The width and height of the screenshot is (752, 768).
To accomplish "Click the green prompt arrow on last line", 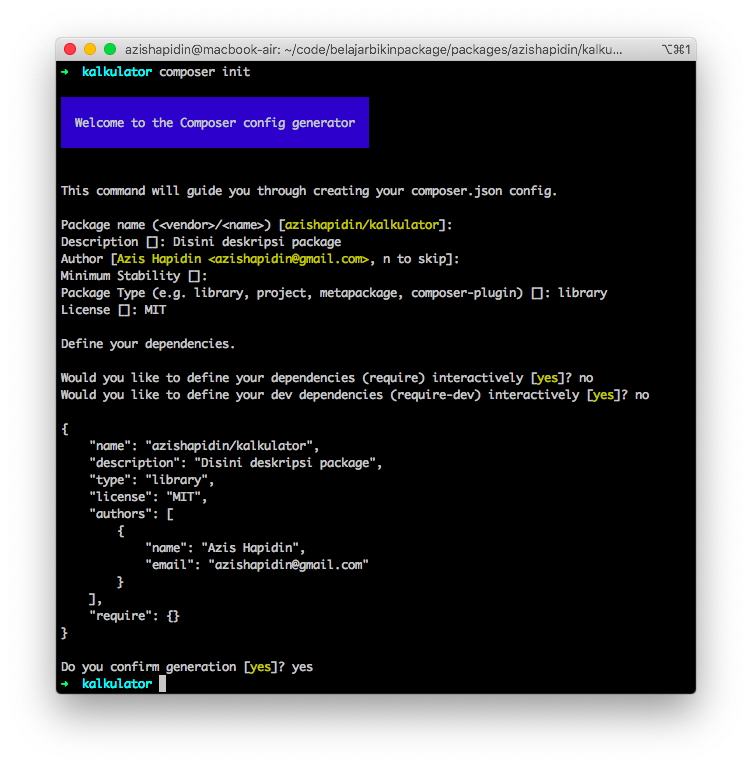I will point(65,684).
